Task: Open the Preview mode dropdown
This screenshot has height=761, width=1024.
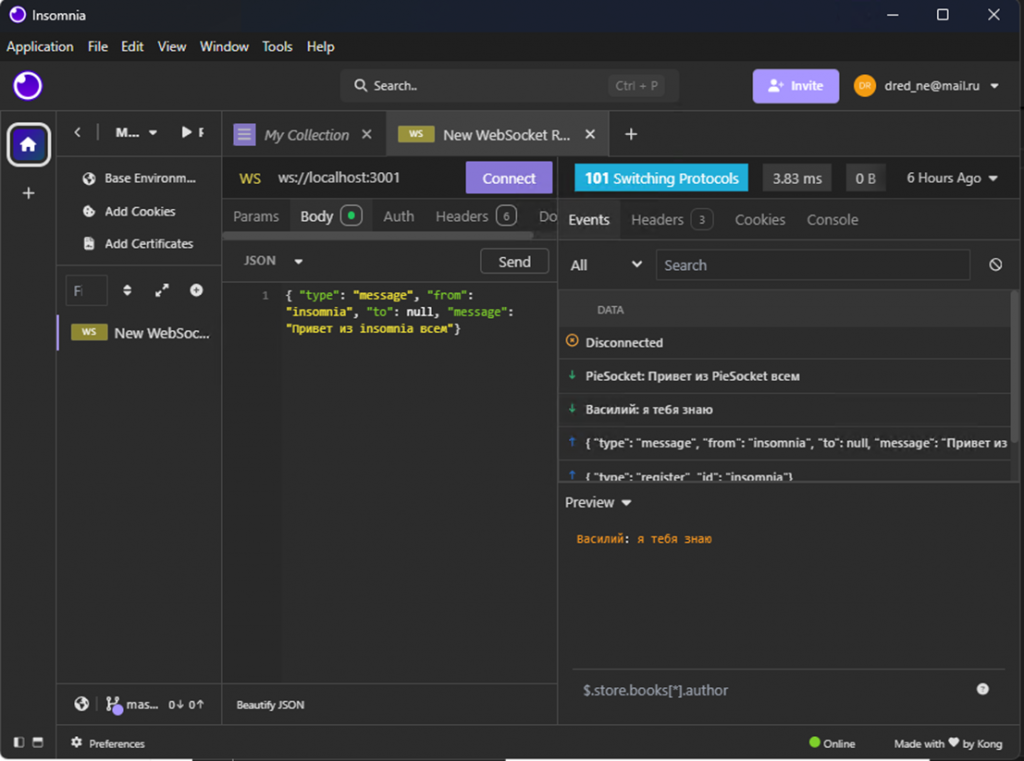Action: click(598, 502)
